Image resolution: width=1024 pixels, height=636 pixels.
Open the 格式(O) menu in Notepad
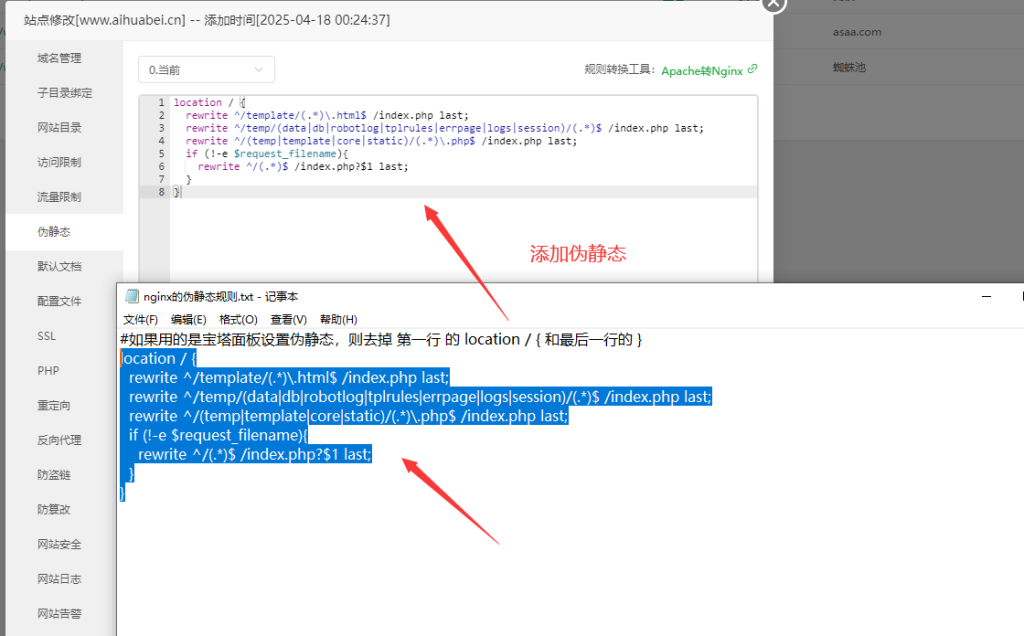[x=238, y=319]
